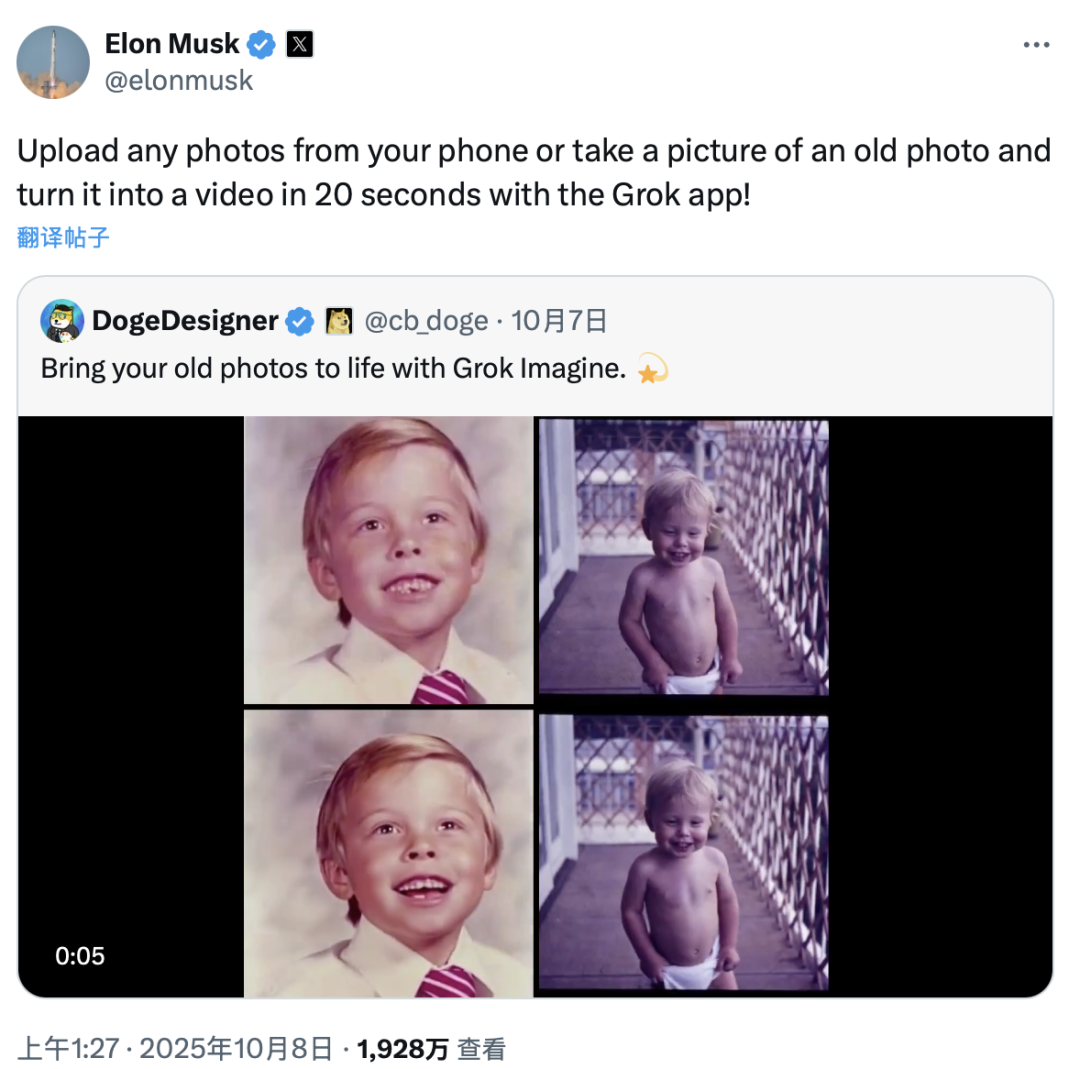1080x1069 pixels.
Task: Click Elon Musk's rocket profile avatar
Action: [54, 62]
